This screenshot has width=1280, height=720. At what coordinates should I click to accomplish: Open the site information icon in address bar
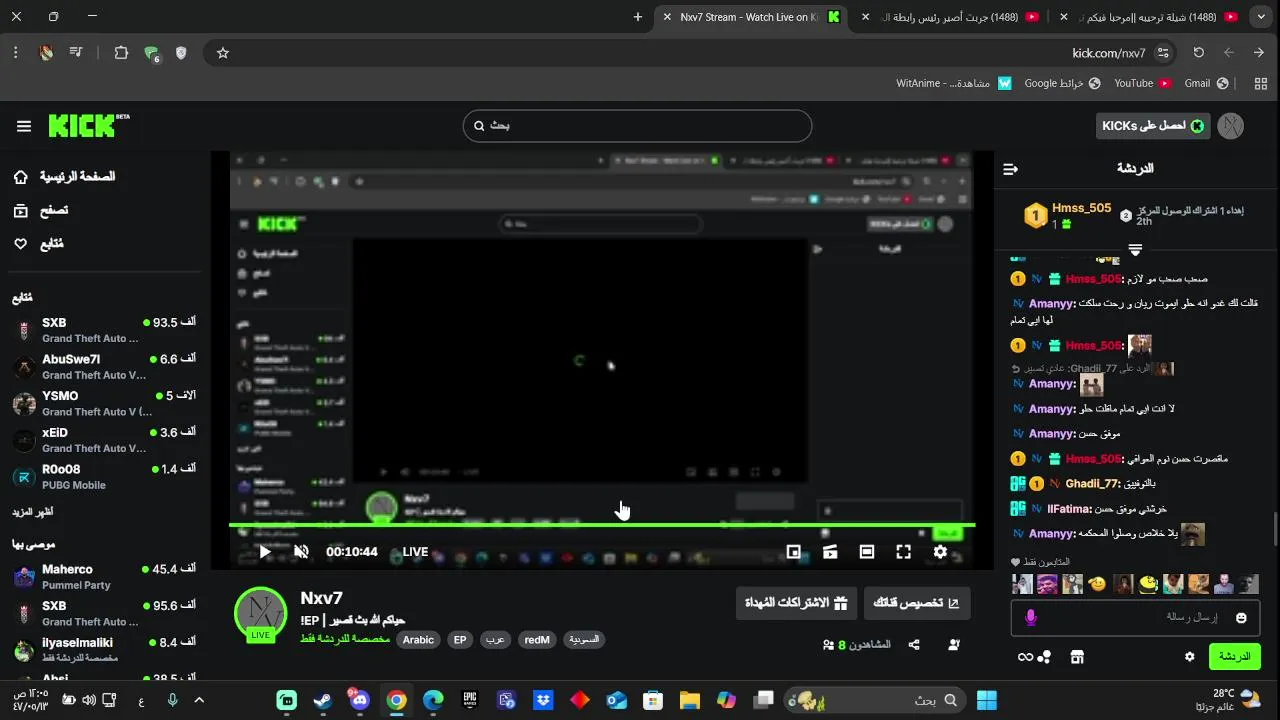[x=1163, y=53]
